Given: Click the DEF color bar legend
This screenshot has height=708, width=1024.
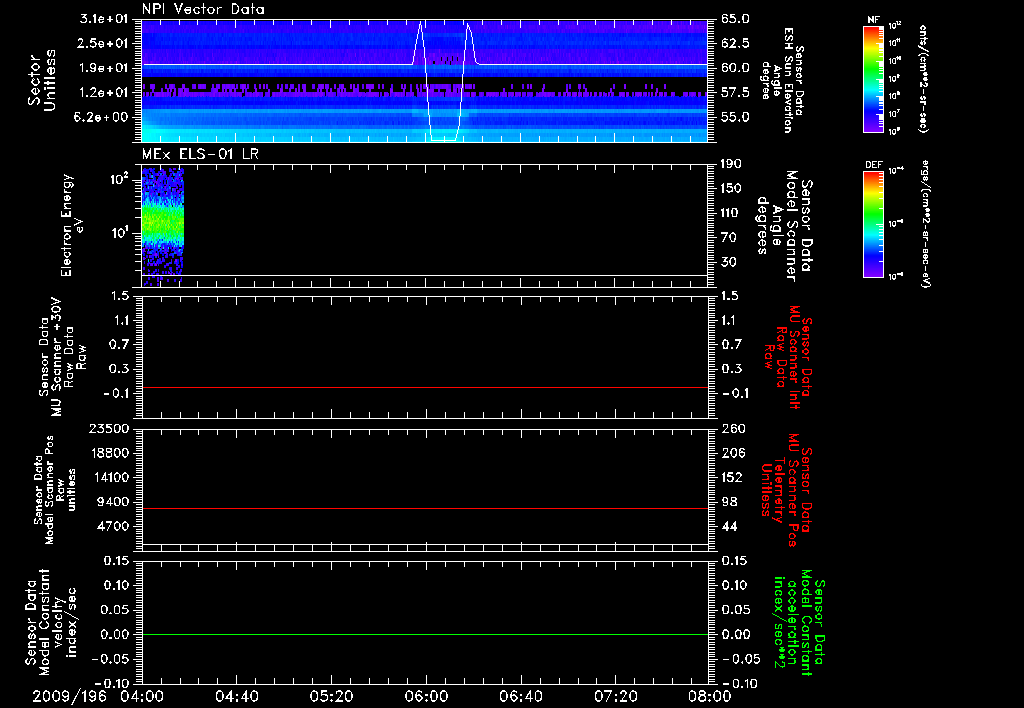Looking at the screenshot, I should [x=874, y=224].
